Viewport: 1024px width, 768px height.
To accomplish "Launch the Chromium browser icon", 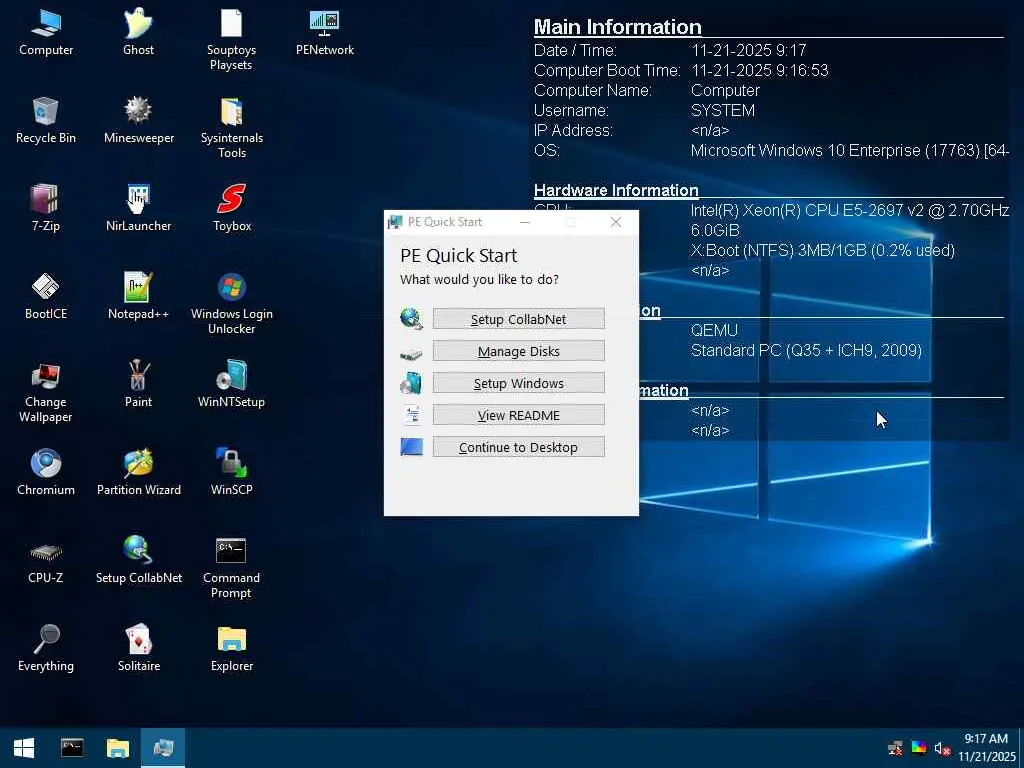I will 46,472.
